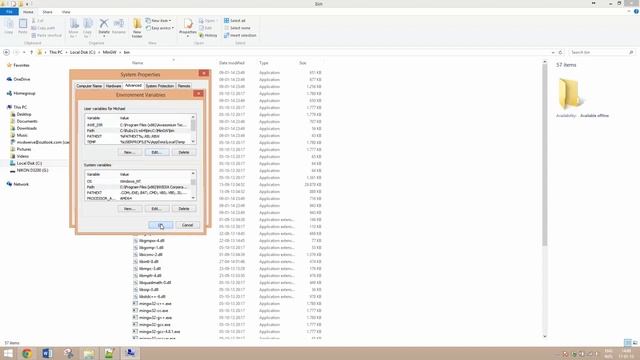Open the New item dropdown
Viewport: 640px width, 360px height.
[x=158, y=20]
